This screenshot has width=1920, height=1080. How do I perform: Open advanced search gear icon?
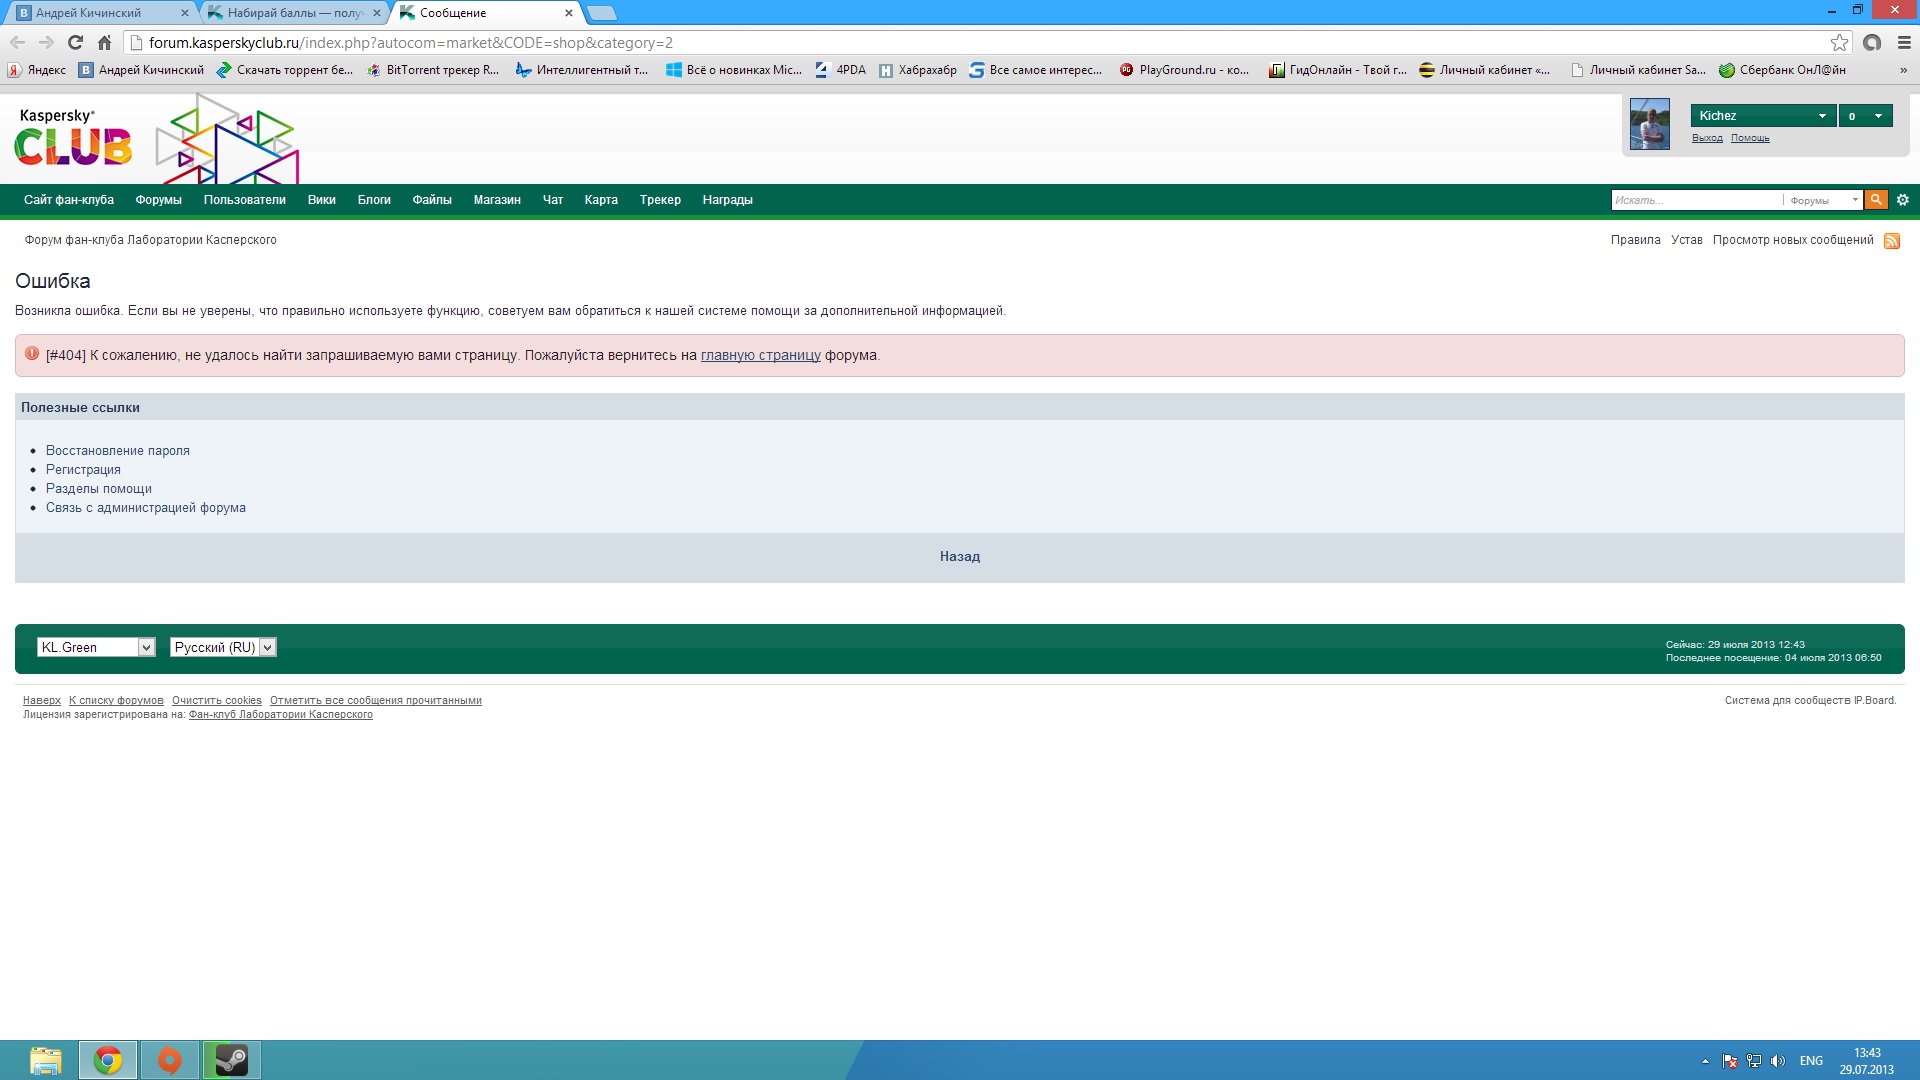(x=1903, y=200)
